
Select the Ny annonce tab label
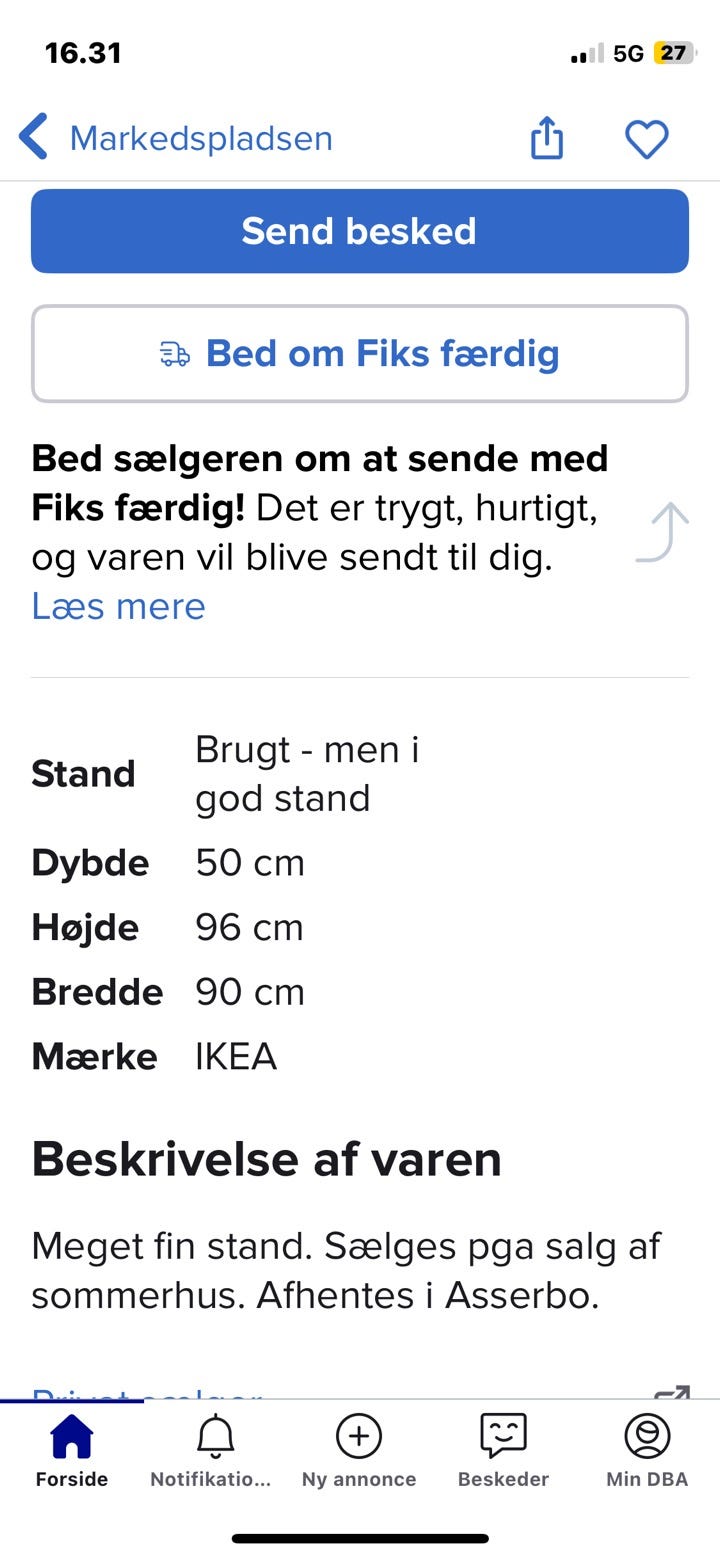coord(358,1480)
